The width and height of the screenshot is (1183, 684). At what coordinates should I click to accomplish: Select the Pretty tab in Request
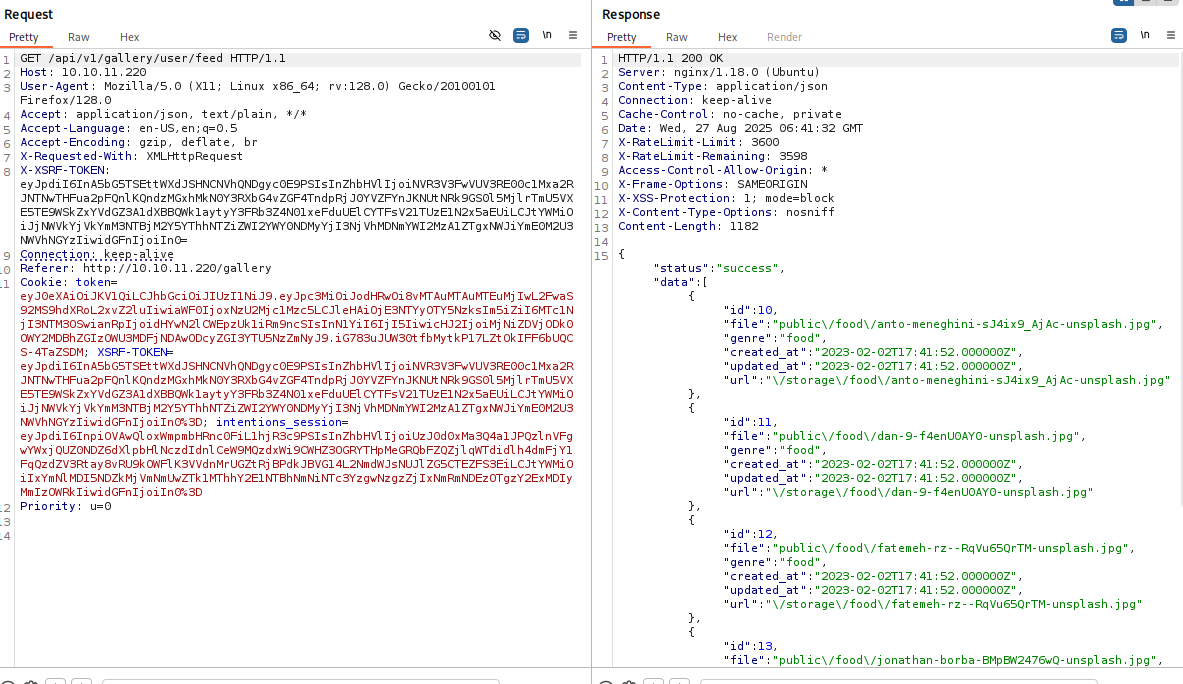click(23, 37)
